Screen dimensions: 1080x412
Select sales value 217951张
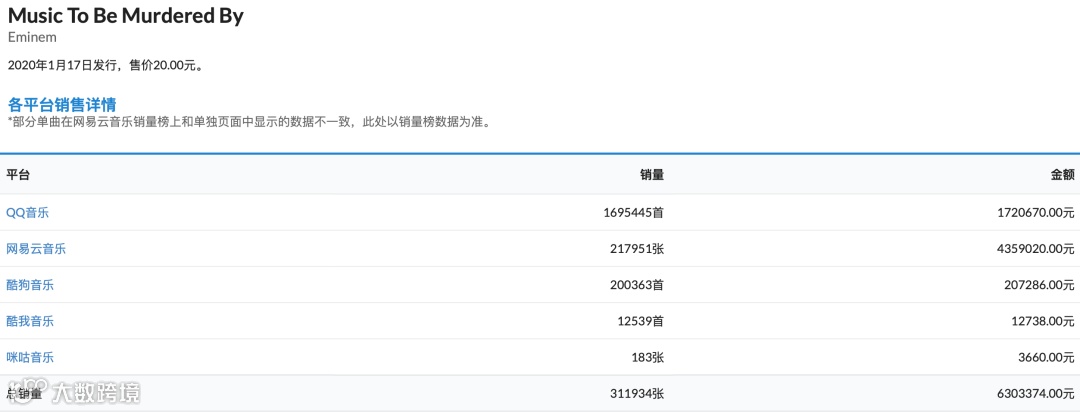pyautogui.click(x=637, y=249)
